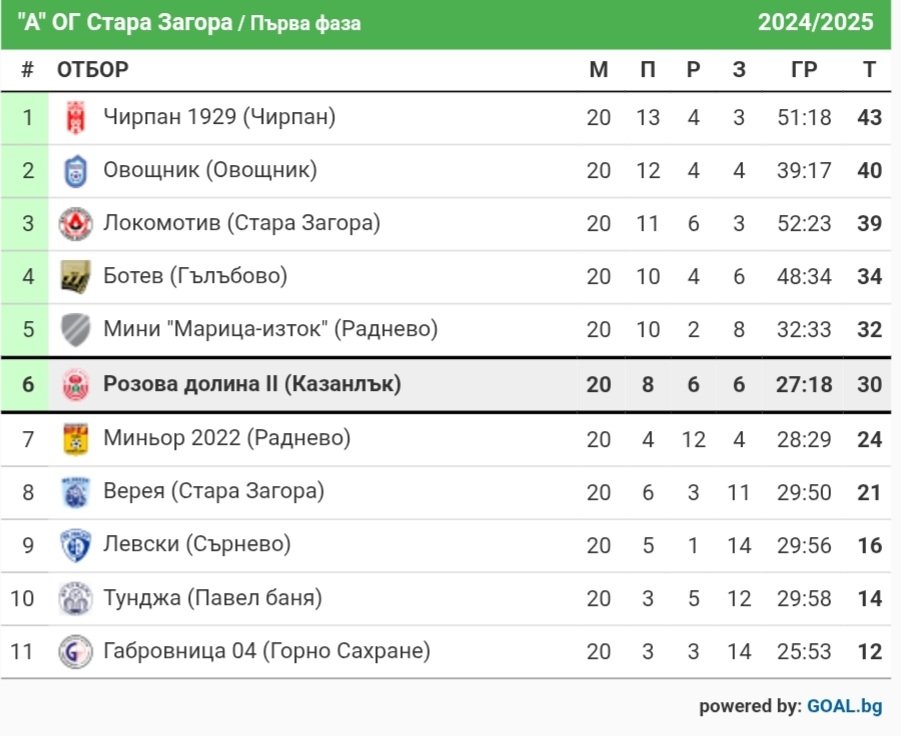Open team Розова долина II (Казанлък)
This screenshot has width=901, height=736.
[x=252, y=384]
